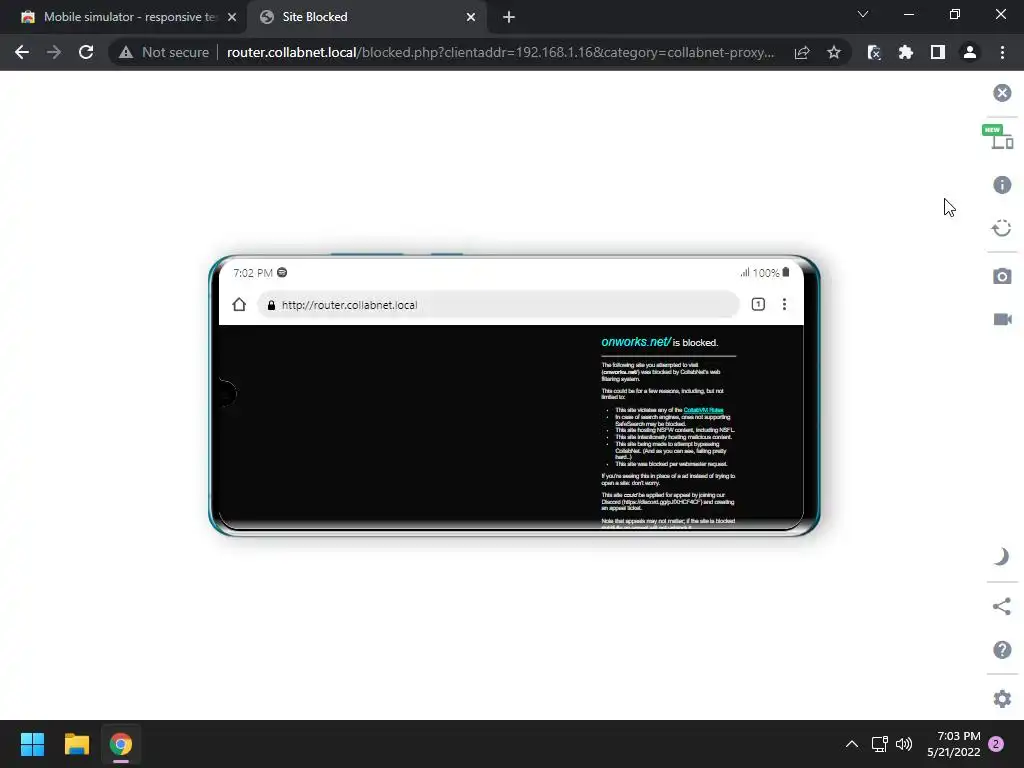Start video recording of the simulator
Viewport: 1024px width, 768px height.
coord(1002,319)
